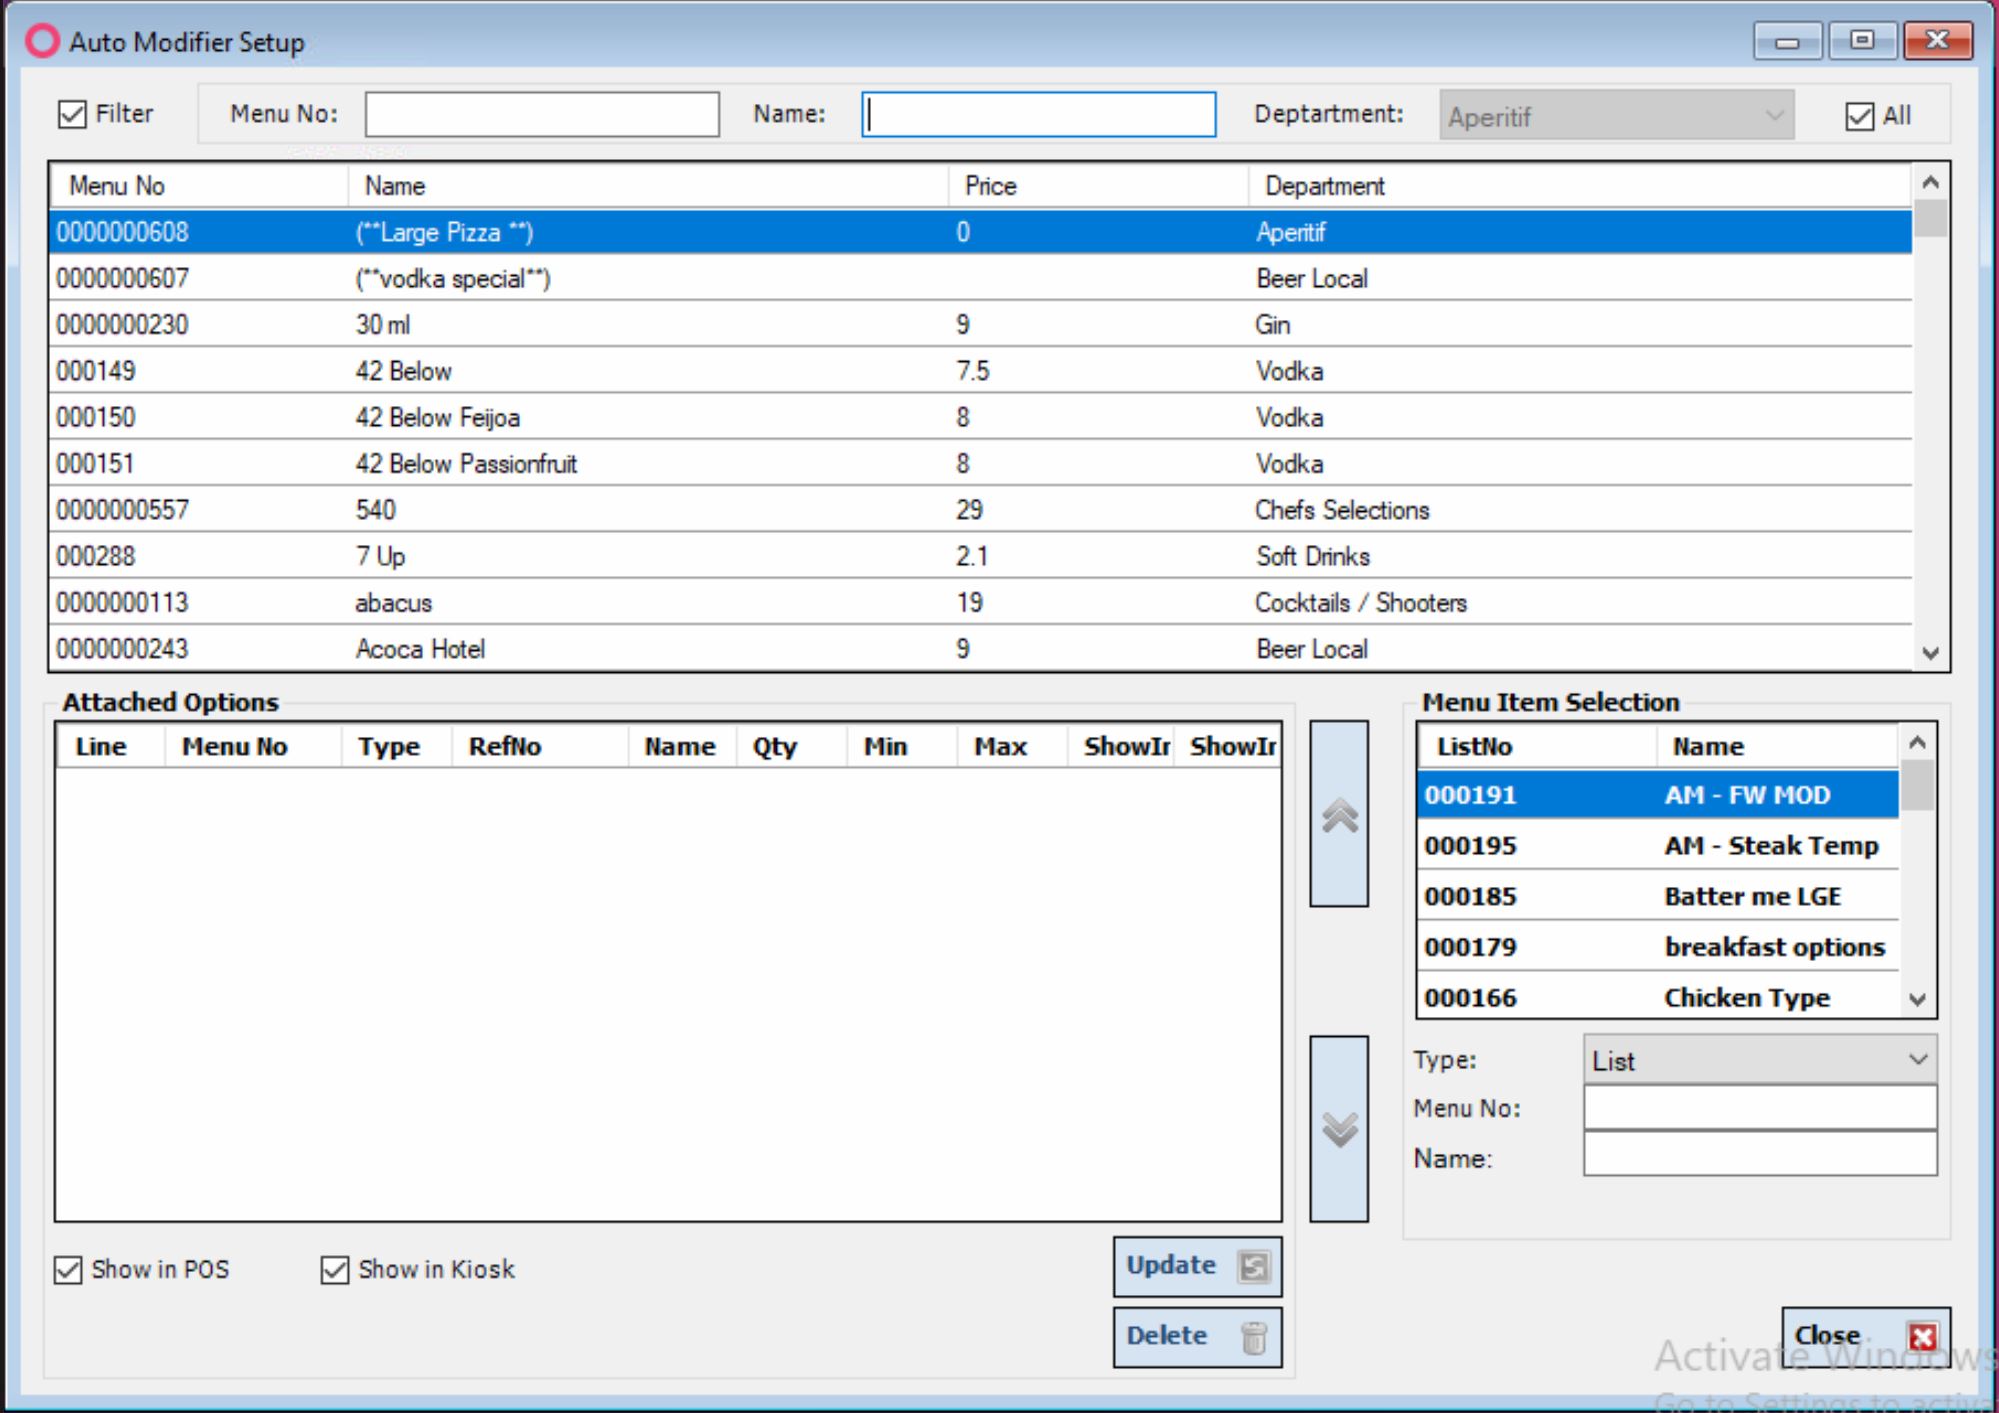
Task: Select AM - FW MOD list item
Action: click(x=1658, y=795)
